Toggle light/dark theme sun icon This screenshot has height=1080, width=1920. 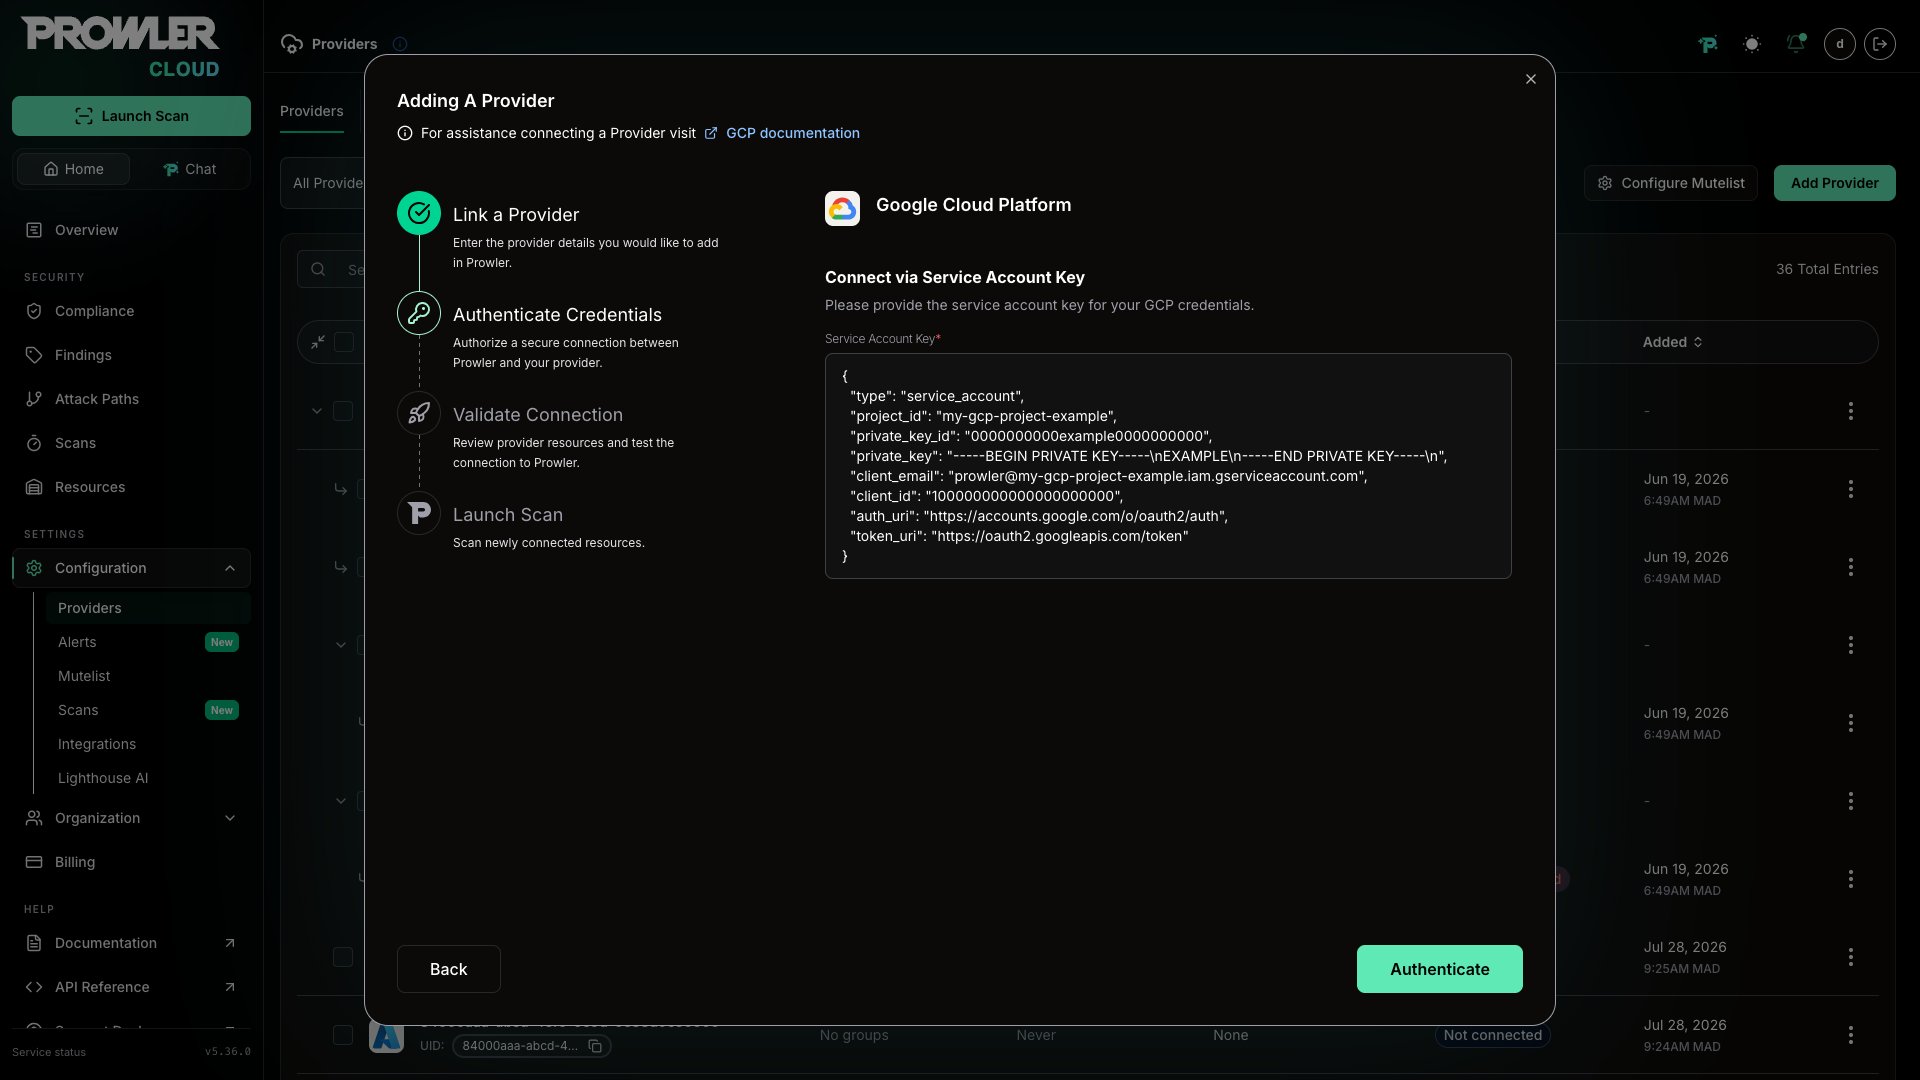[x=1752, y=44]
